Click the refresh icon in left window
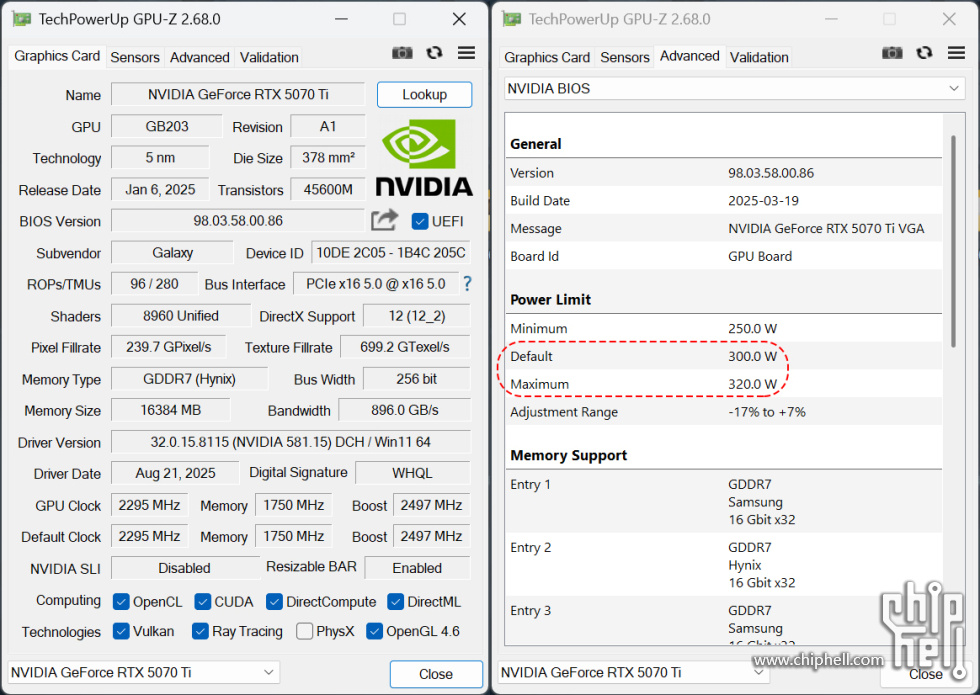Viewport: 980px width, 695px height. coord(434,53)
